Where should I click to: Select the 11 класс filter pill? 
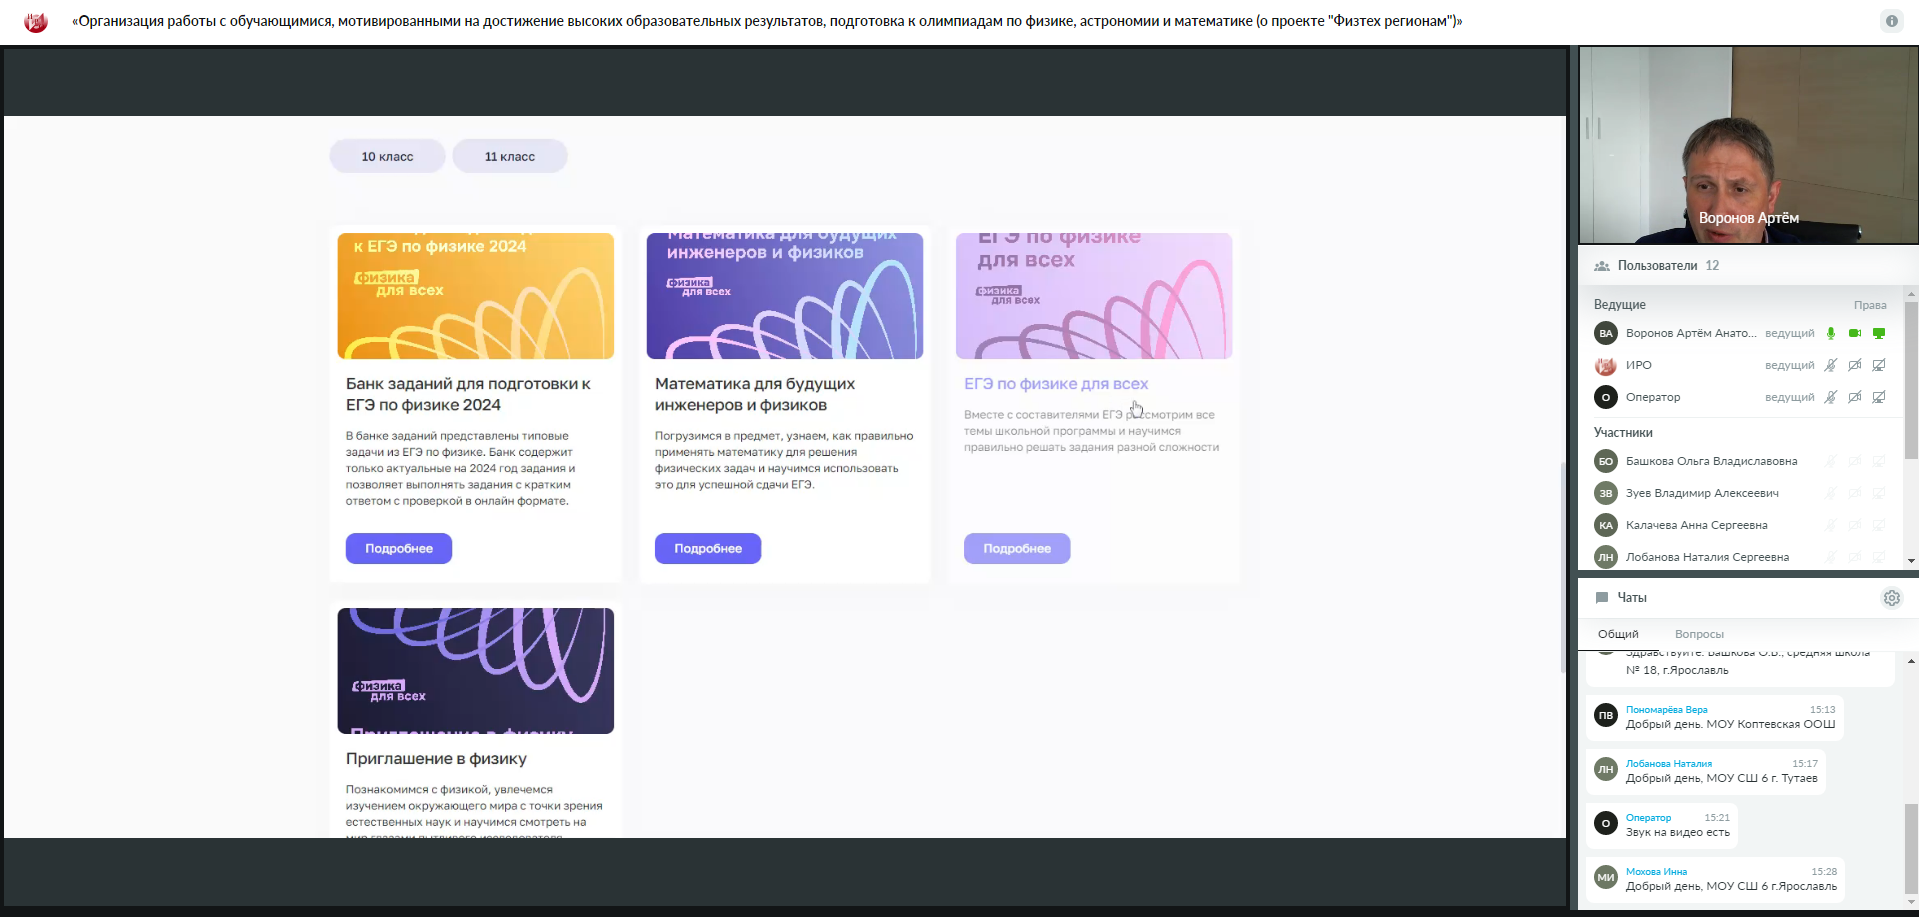[510, 156]
